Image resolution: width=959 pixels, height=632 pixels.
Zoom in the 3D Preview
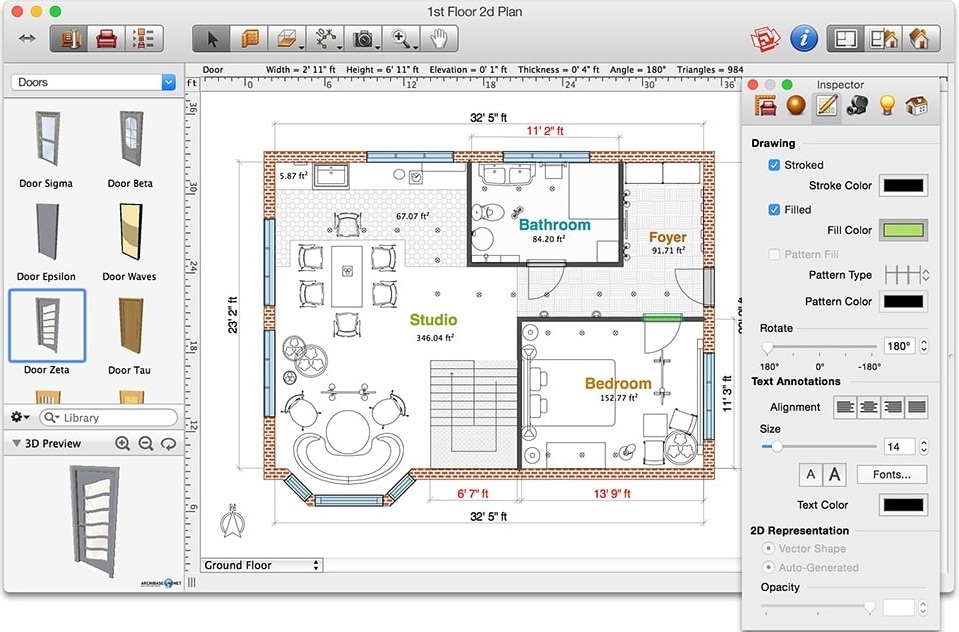pos(122,444)
